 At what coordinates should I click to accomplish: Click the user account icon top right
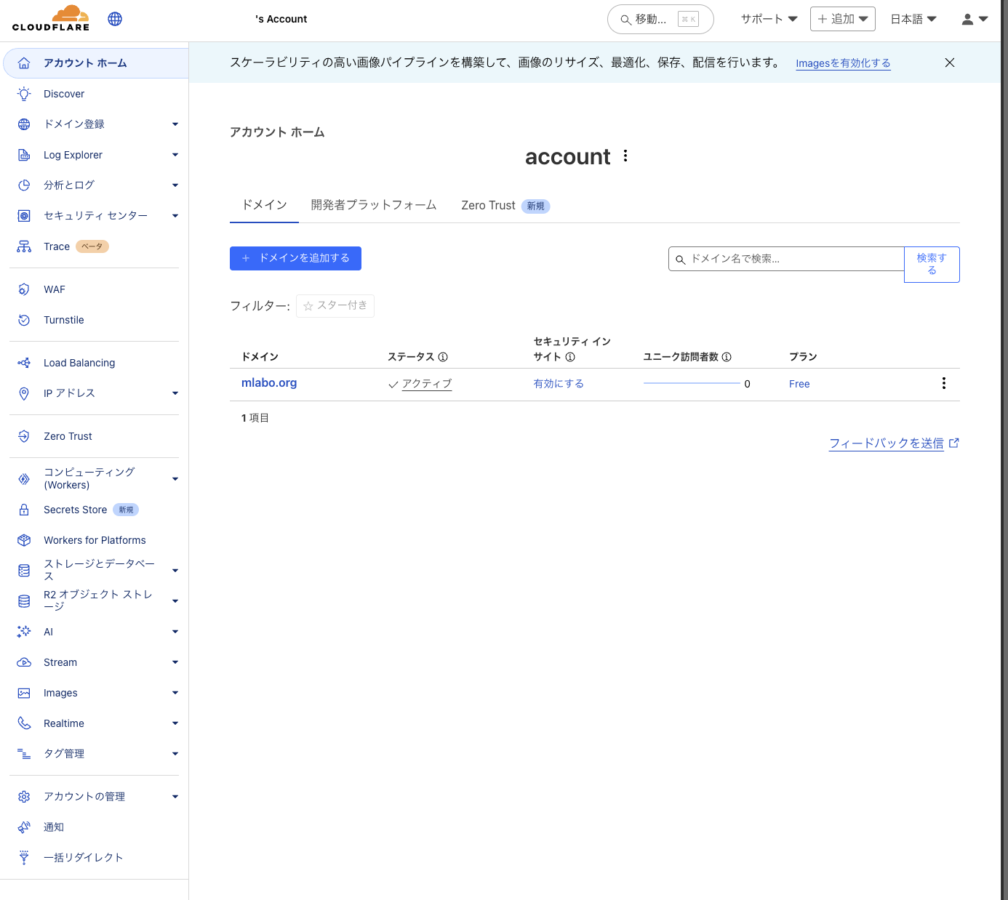coord(971,18)
